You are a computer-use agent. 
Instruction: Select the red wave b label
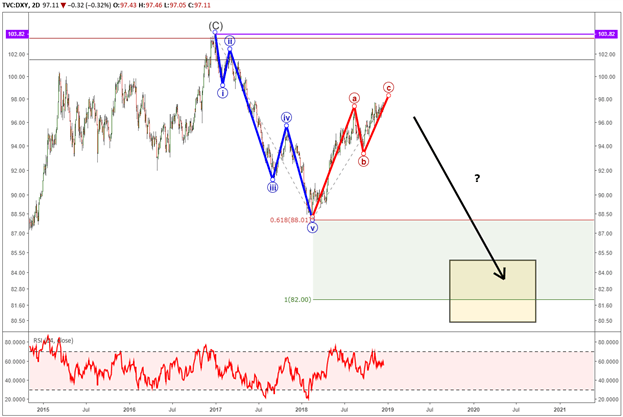(x=363, y=162)
